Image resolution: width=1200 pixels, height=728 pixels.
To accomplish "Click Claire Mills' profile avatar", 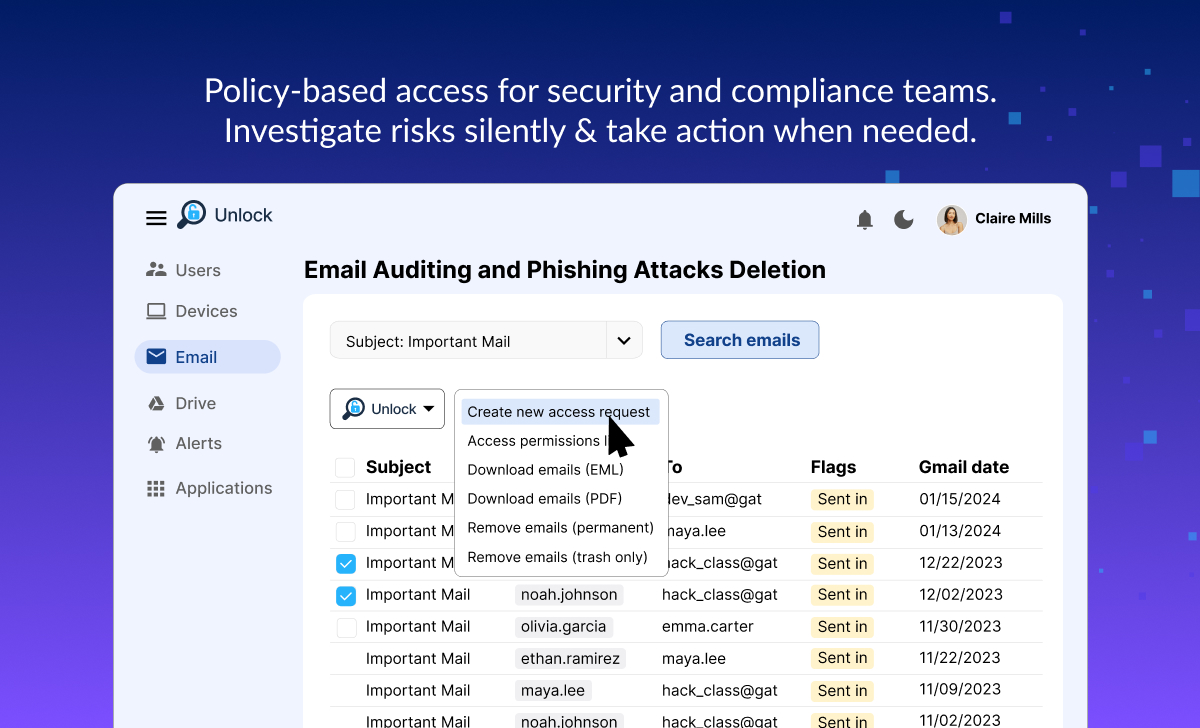I will [951, 219].
